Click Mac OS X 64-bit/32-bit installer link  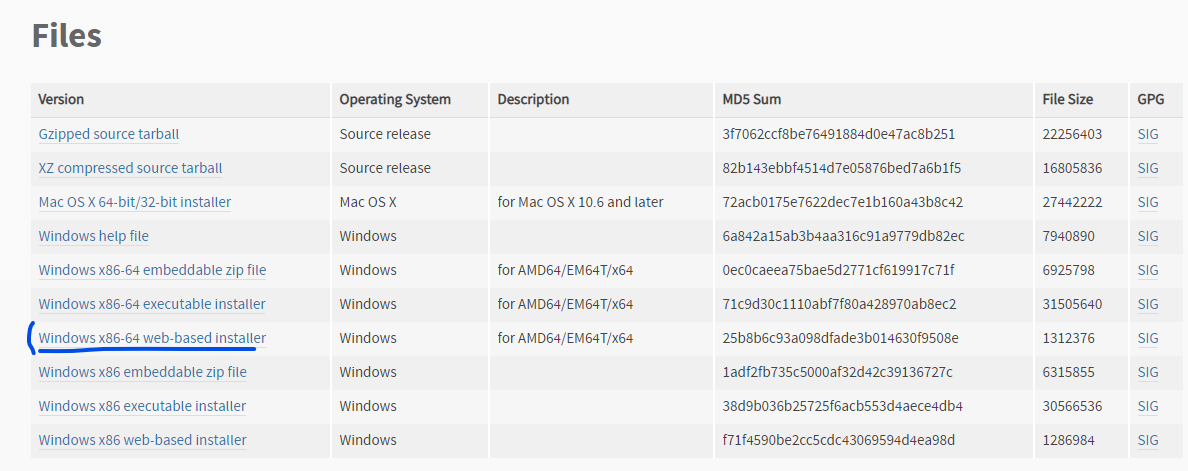click(135, 202)
